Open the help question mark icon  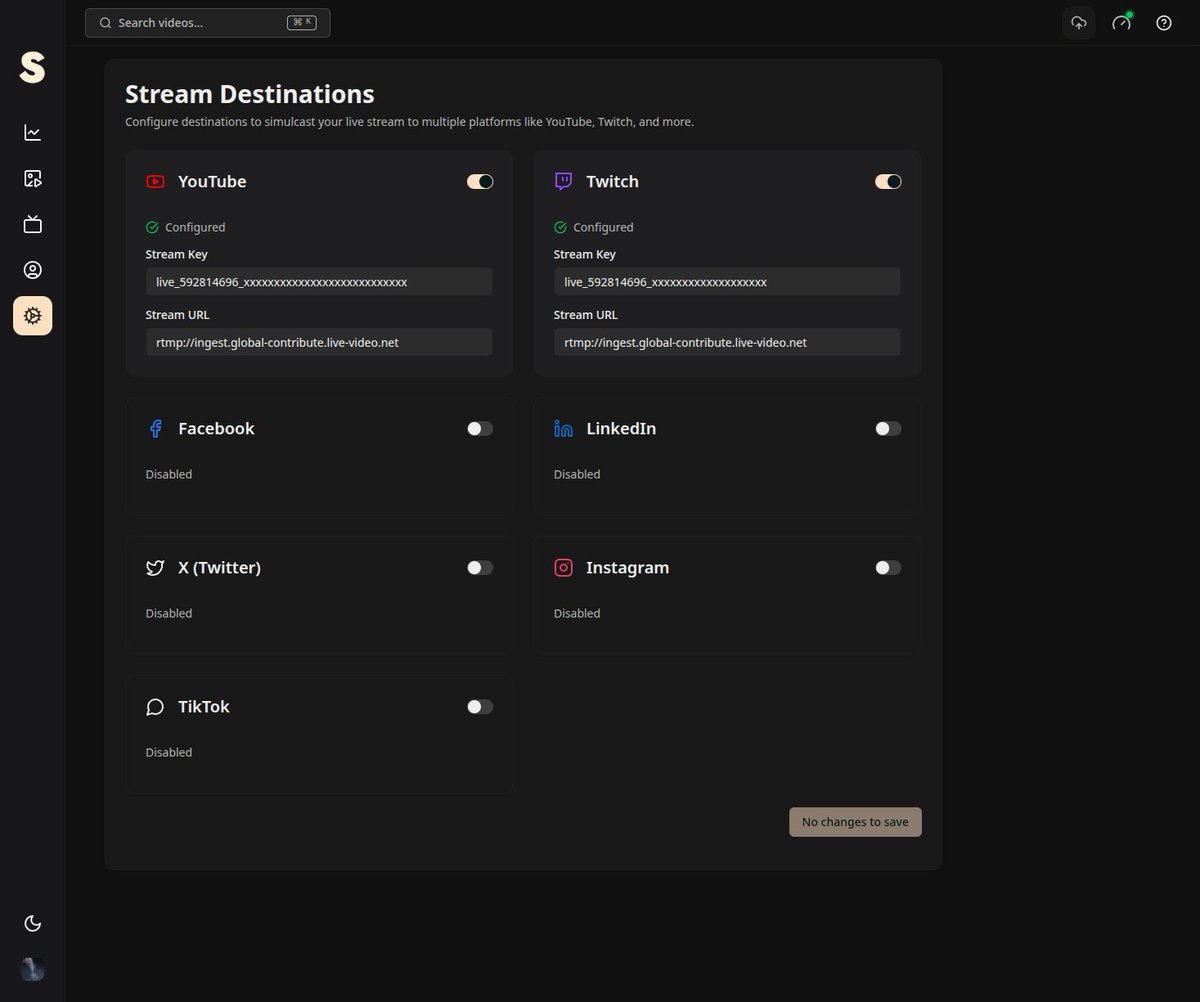pyautogui.click(x=1164, y=23)
